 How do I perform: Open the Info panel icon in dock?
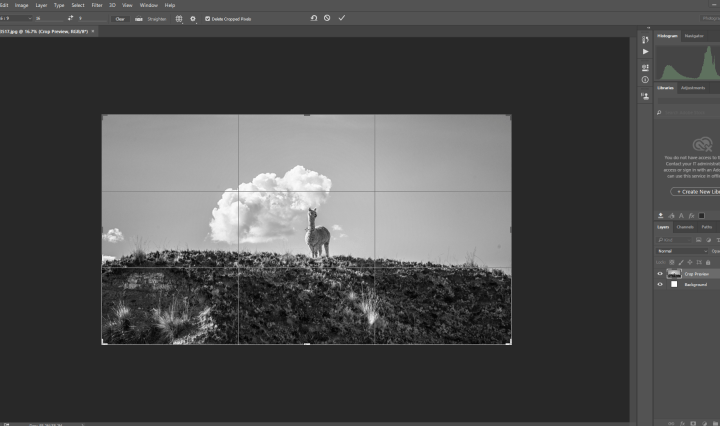tap(645, 80)
